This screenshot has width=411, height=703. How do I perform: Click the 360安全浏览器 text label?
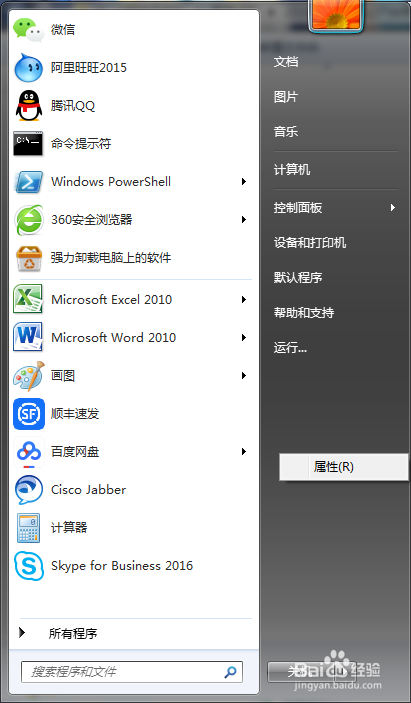point(91,220)
